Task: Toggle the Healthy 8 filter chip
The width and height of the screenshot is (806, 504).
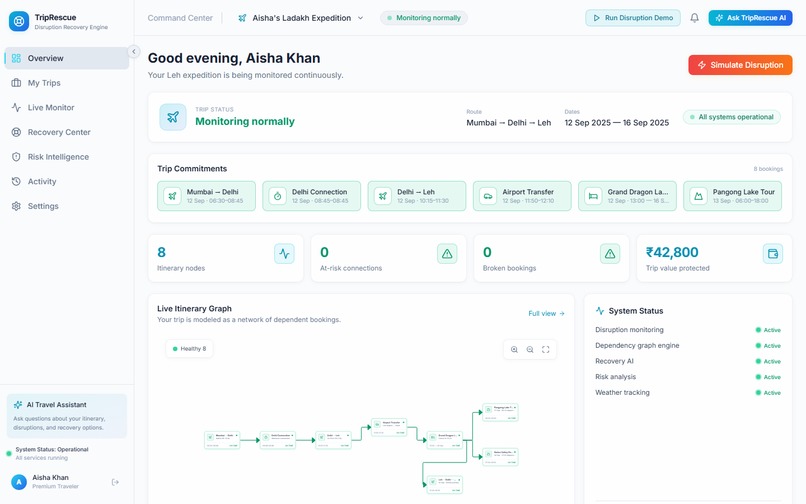Action: click(189, 349)
